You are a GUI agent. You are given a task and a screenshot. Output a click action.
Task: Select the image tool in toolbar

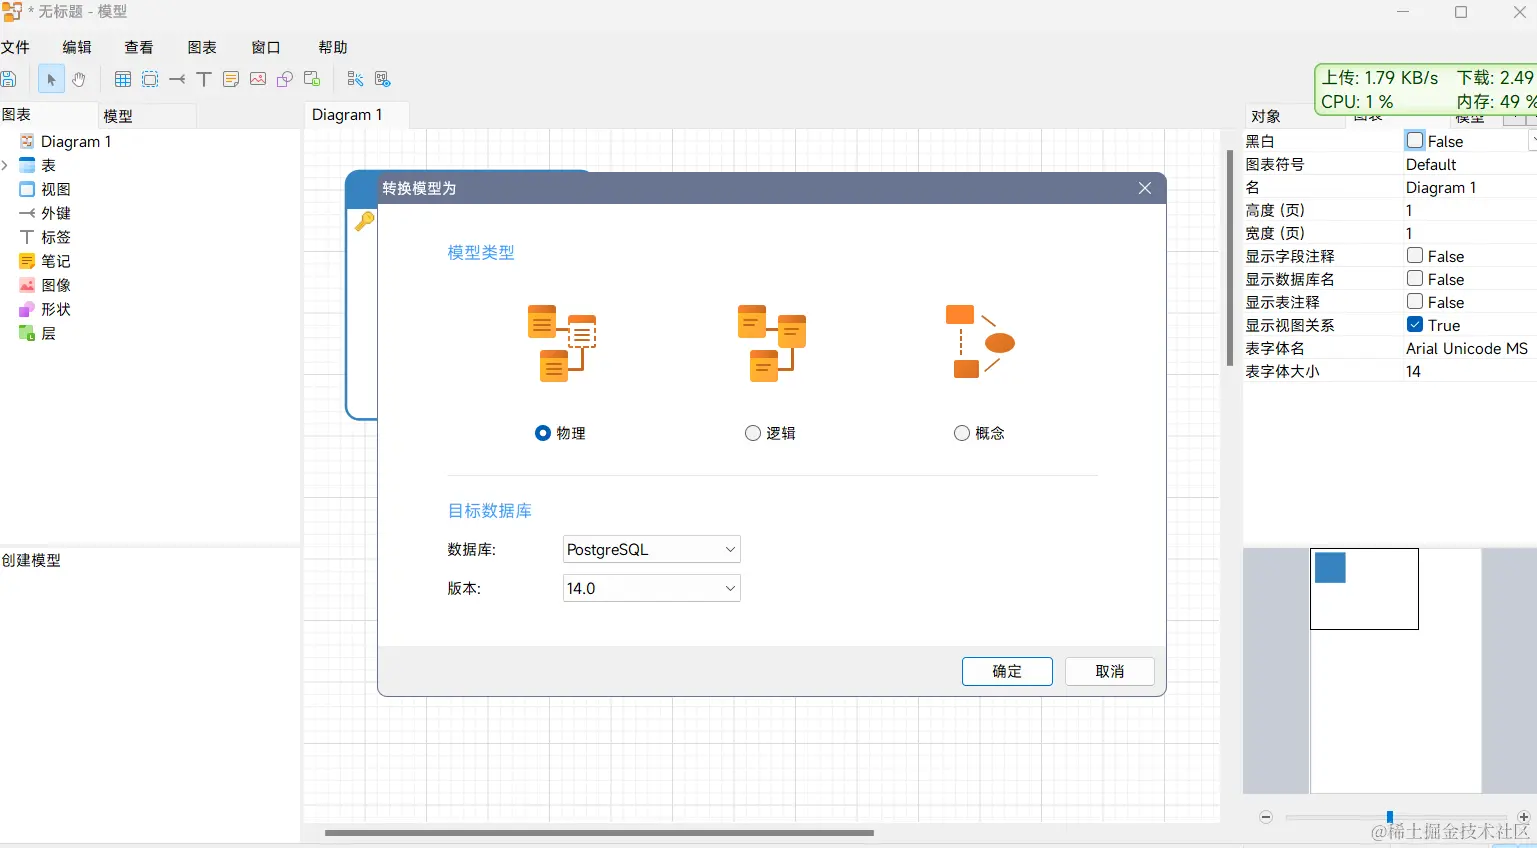tap(258, 79)
